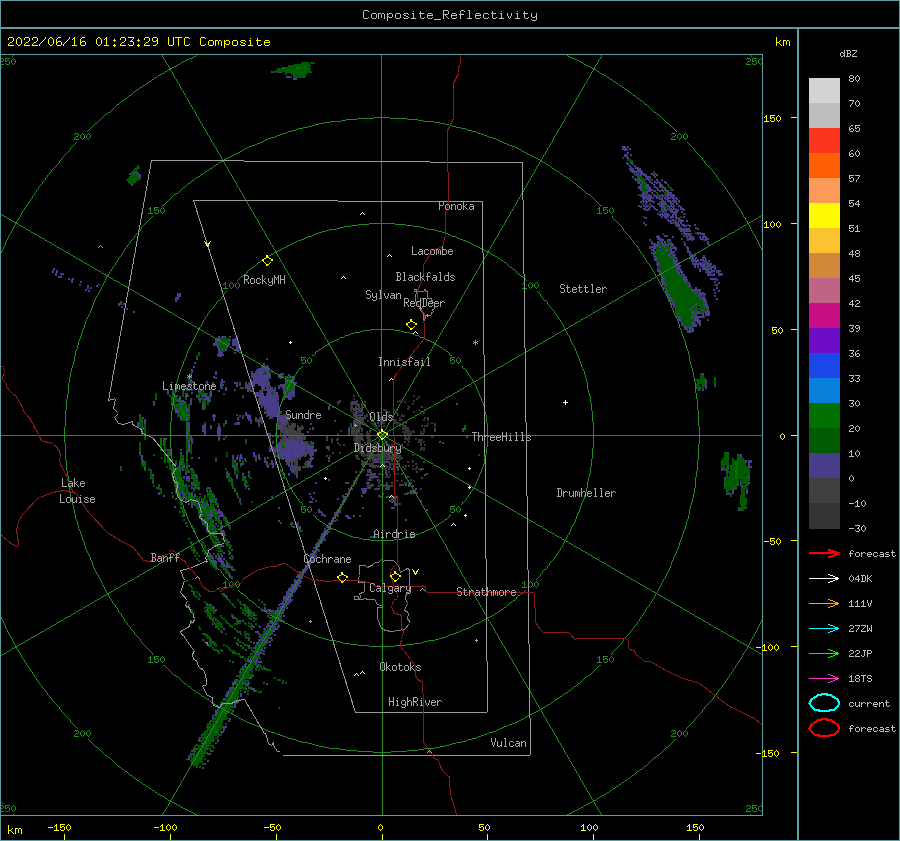The image size is (900, 841).
Task: Select the Banff label
Action: pyautogui.click(x=165, y=557)
